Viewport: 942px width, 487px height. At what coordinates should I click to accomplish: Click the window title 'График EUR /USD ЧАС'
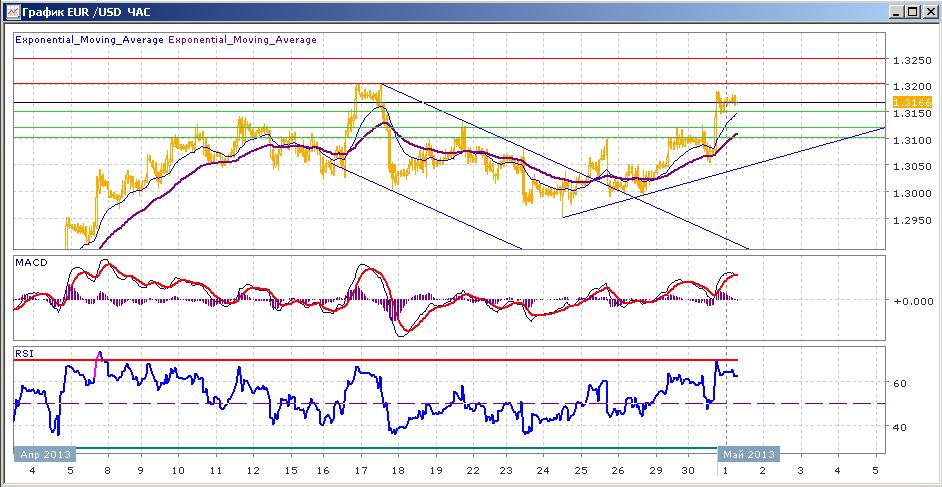(x=86, y=12)
